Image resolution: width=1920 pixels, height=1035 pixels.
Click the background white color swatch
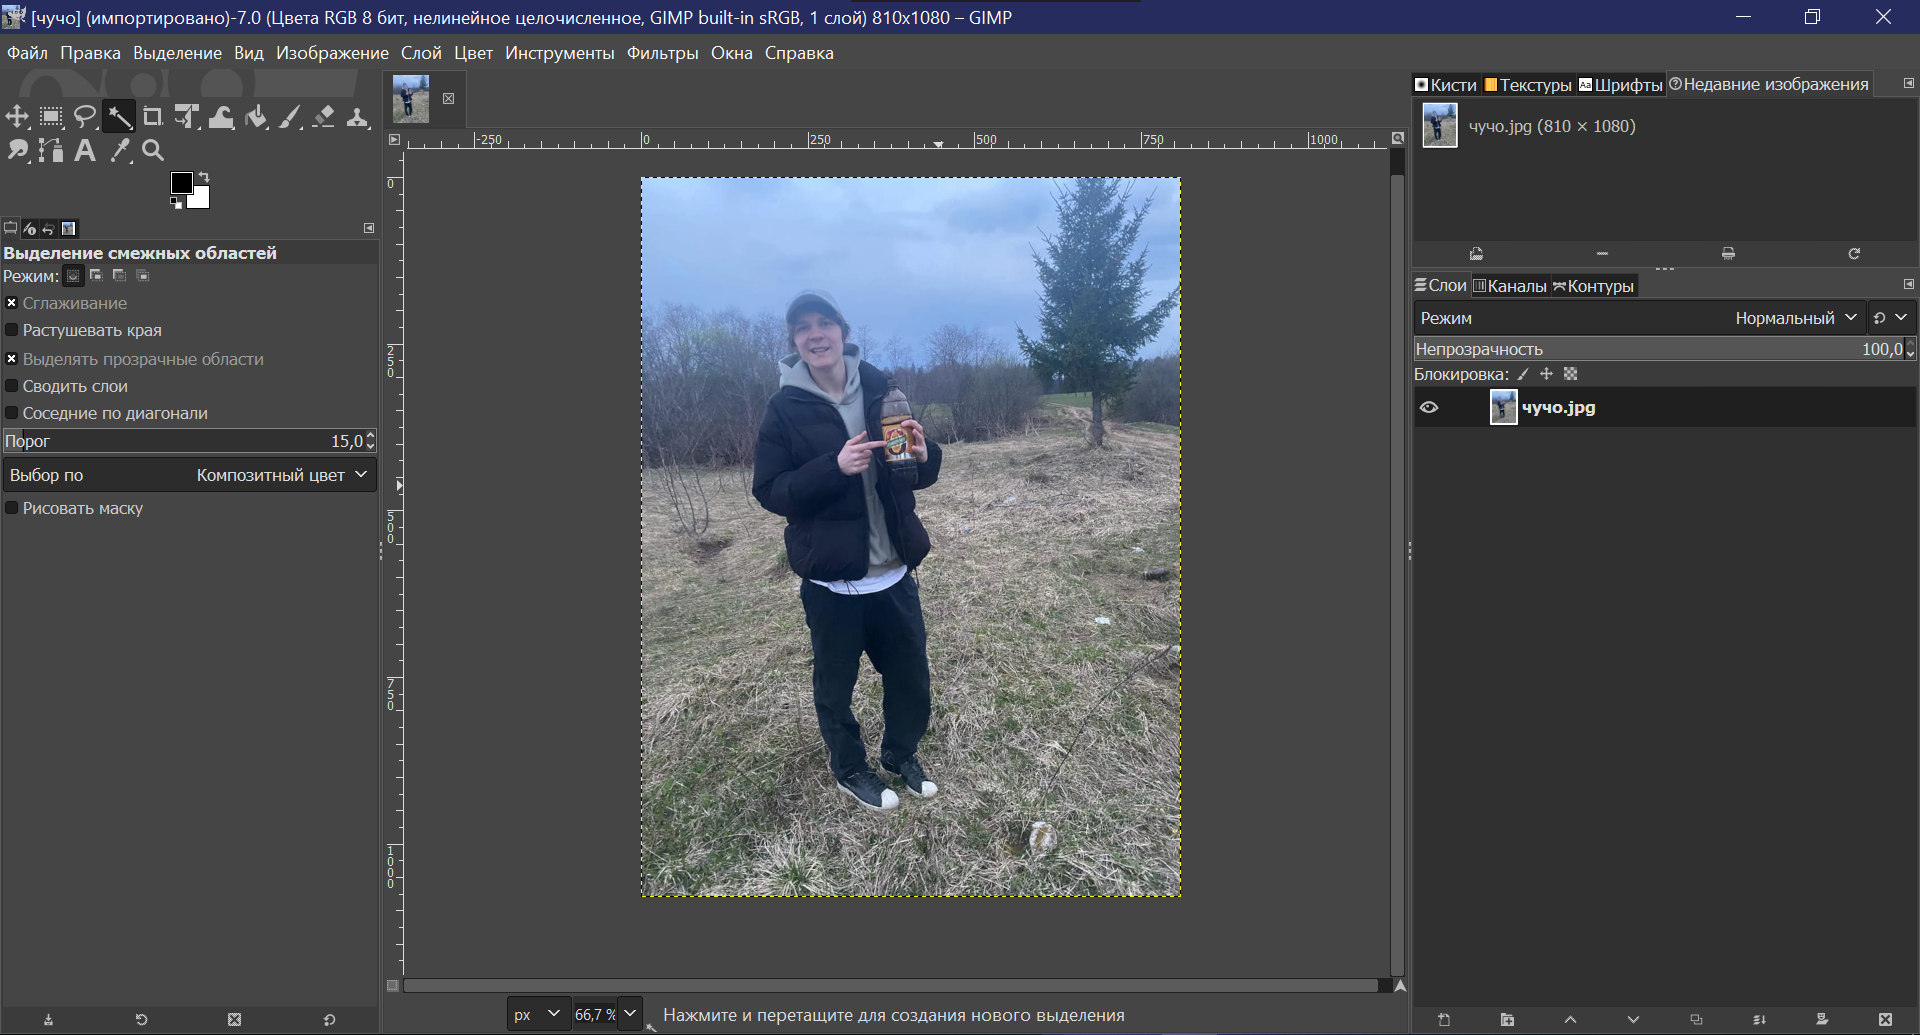coord(201,199)
